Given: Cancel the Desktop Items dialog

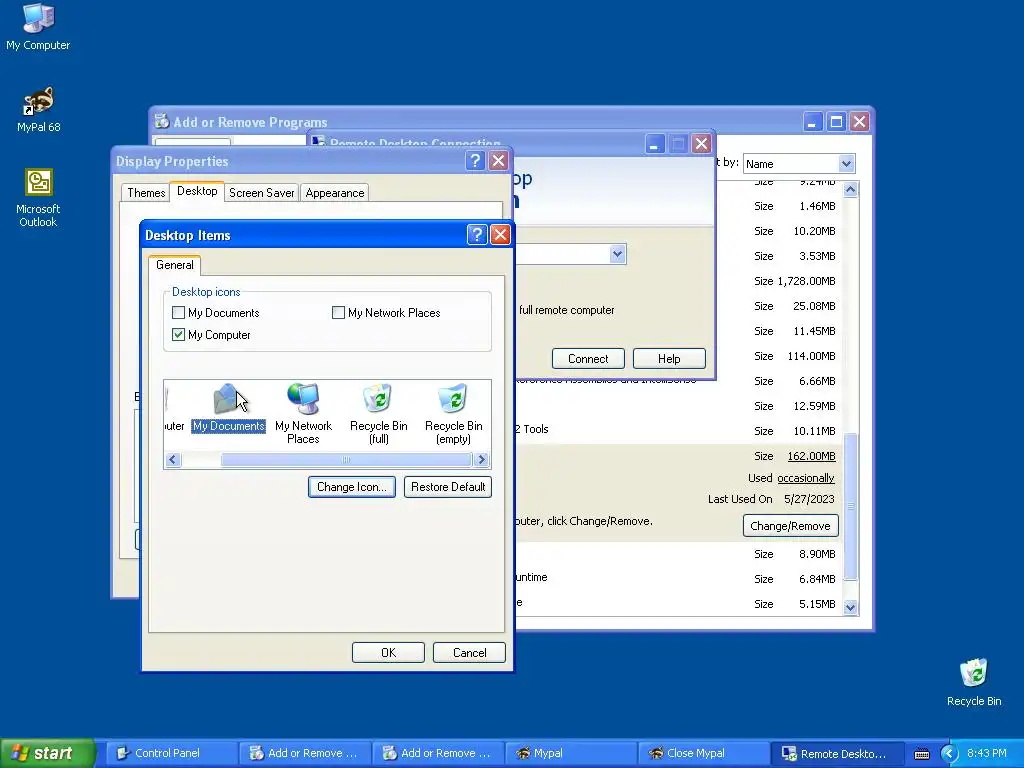Looking at the screenshot, I should [x=469, y=652].
